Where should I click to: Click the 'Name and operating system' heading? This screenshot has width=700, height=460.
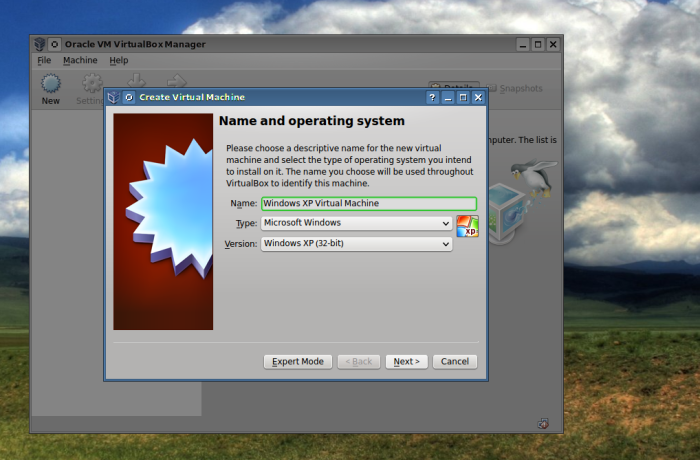[312, 121]
